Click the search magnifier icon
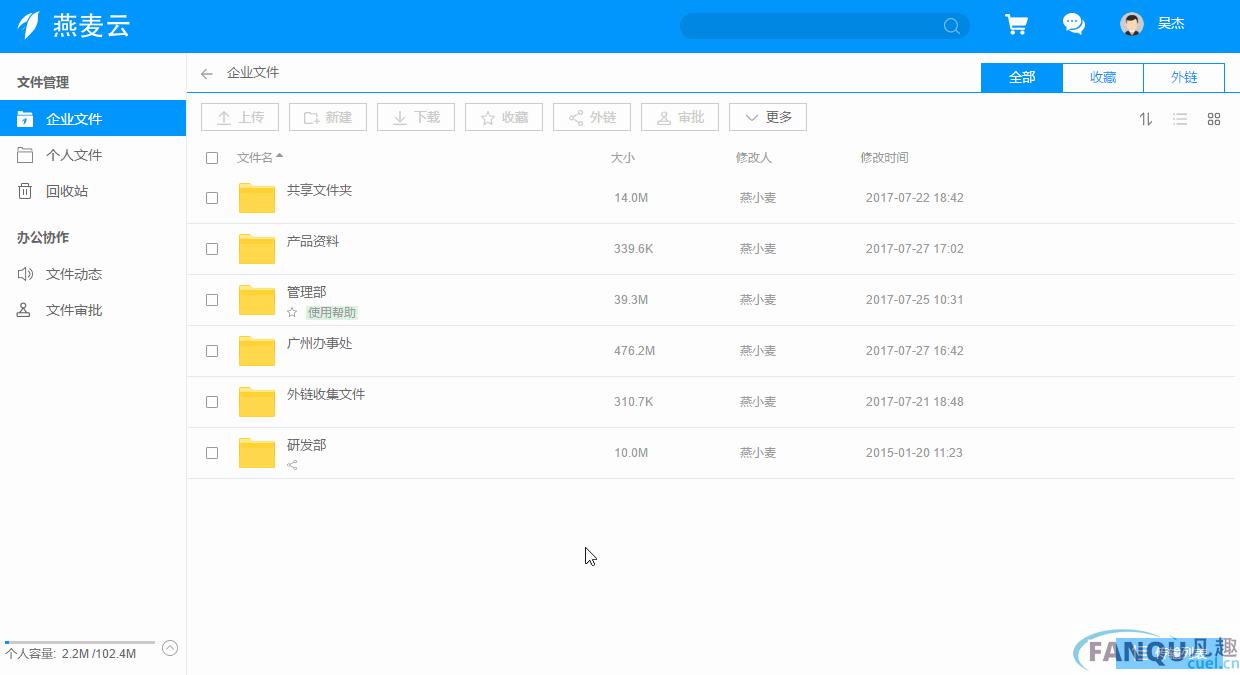Screen dimensions: 1240x675 click(x=951, y=26)
